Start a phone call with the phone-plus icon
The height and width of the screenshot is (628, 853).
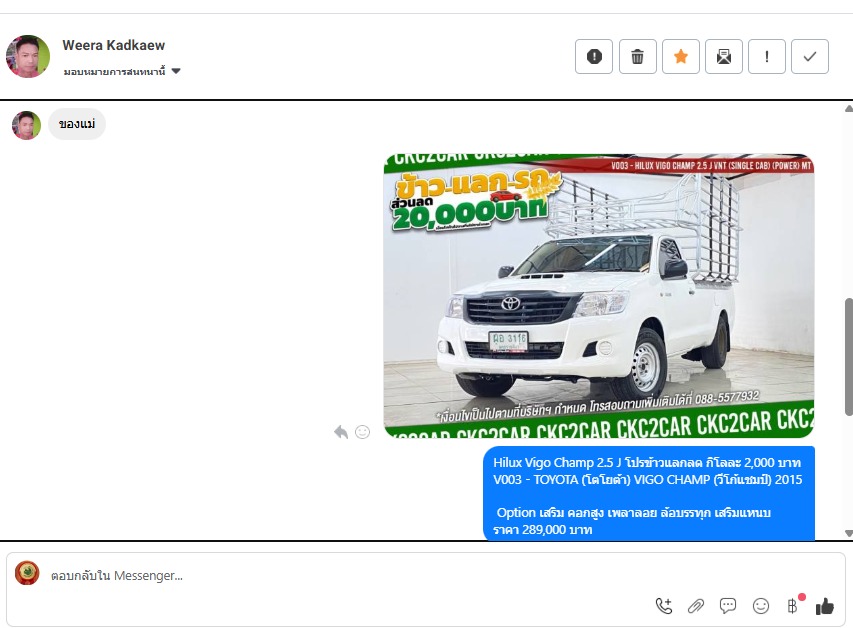pyautogui.click(x=664, y=606)
